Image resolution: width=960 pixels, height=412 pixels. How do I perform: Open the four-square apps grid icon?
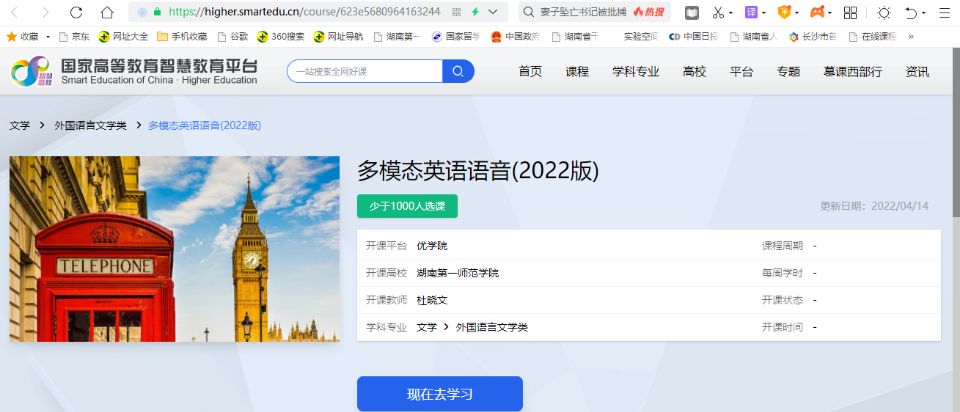point(850,12)
